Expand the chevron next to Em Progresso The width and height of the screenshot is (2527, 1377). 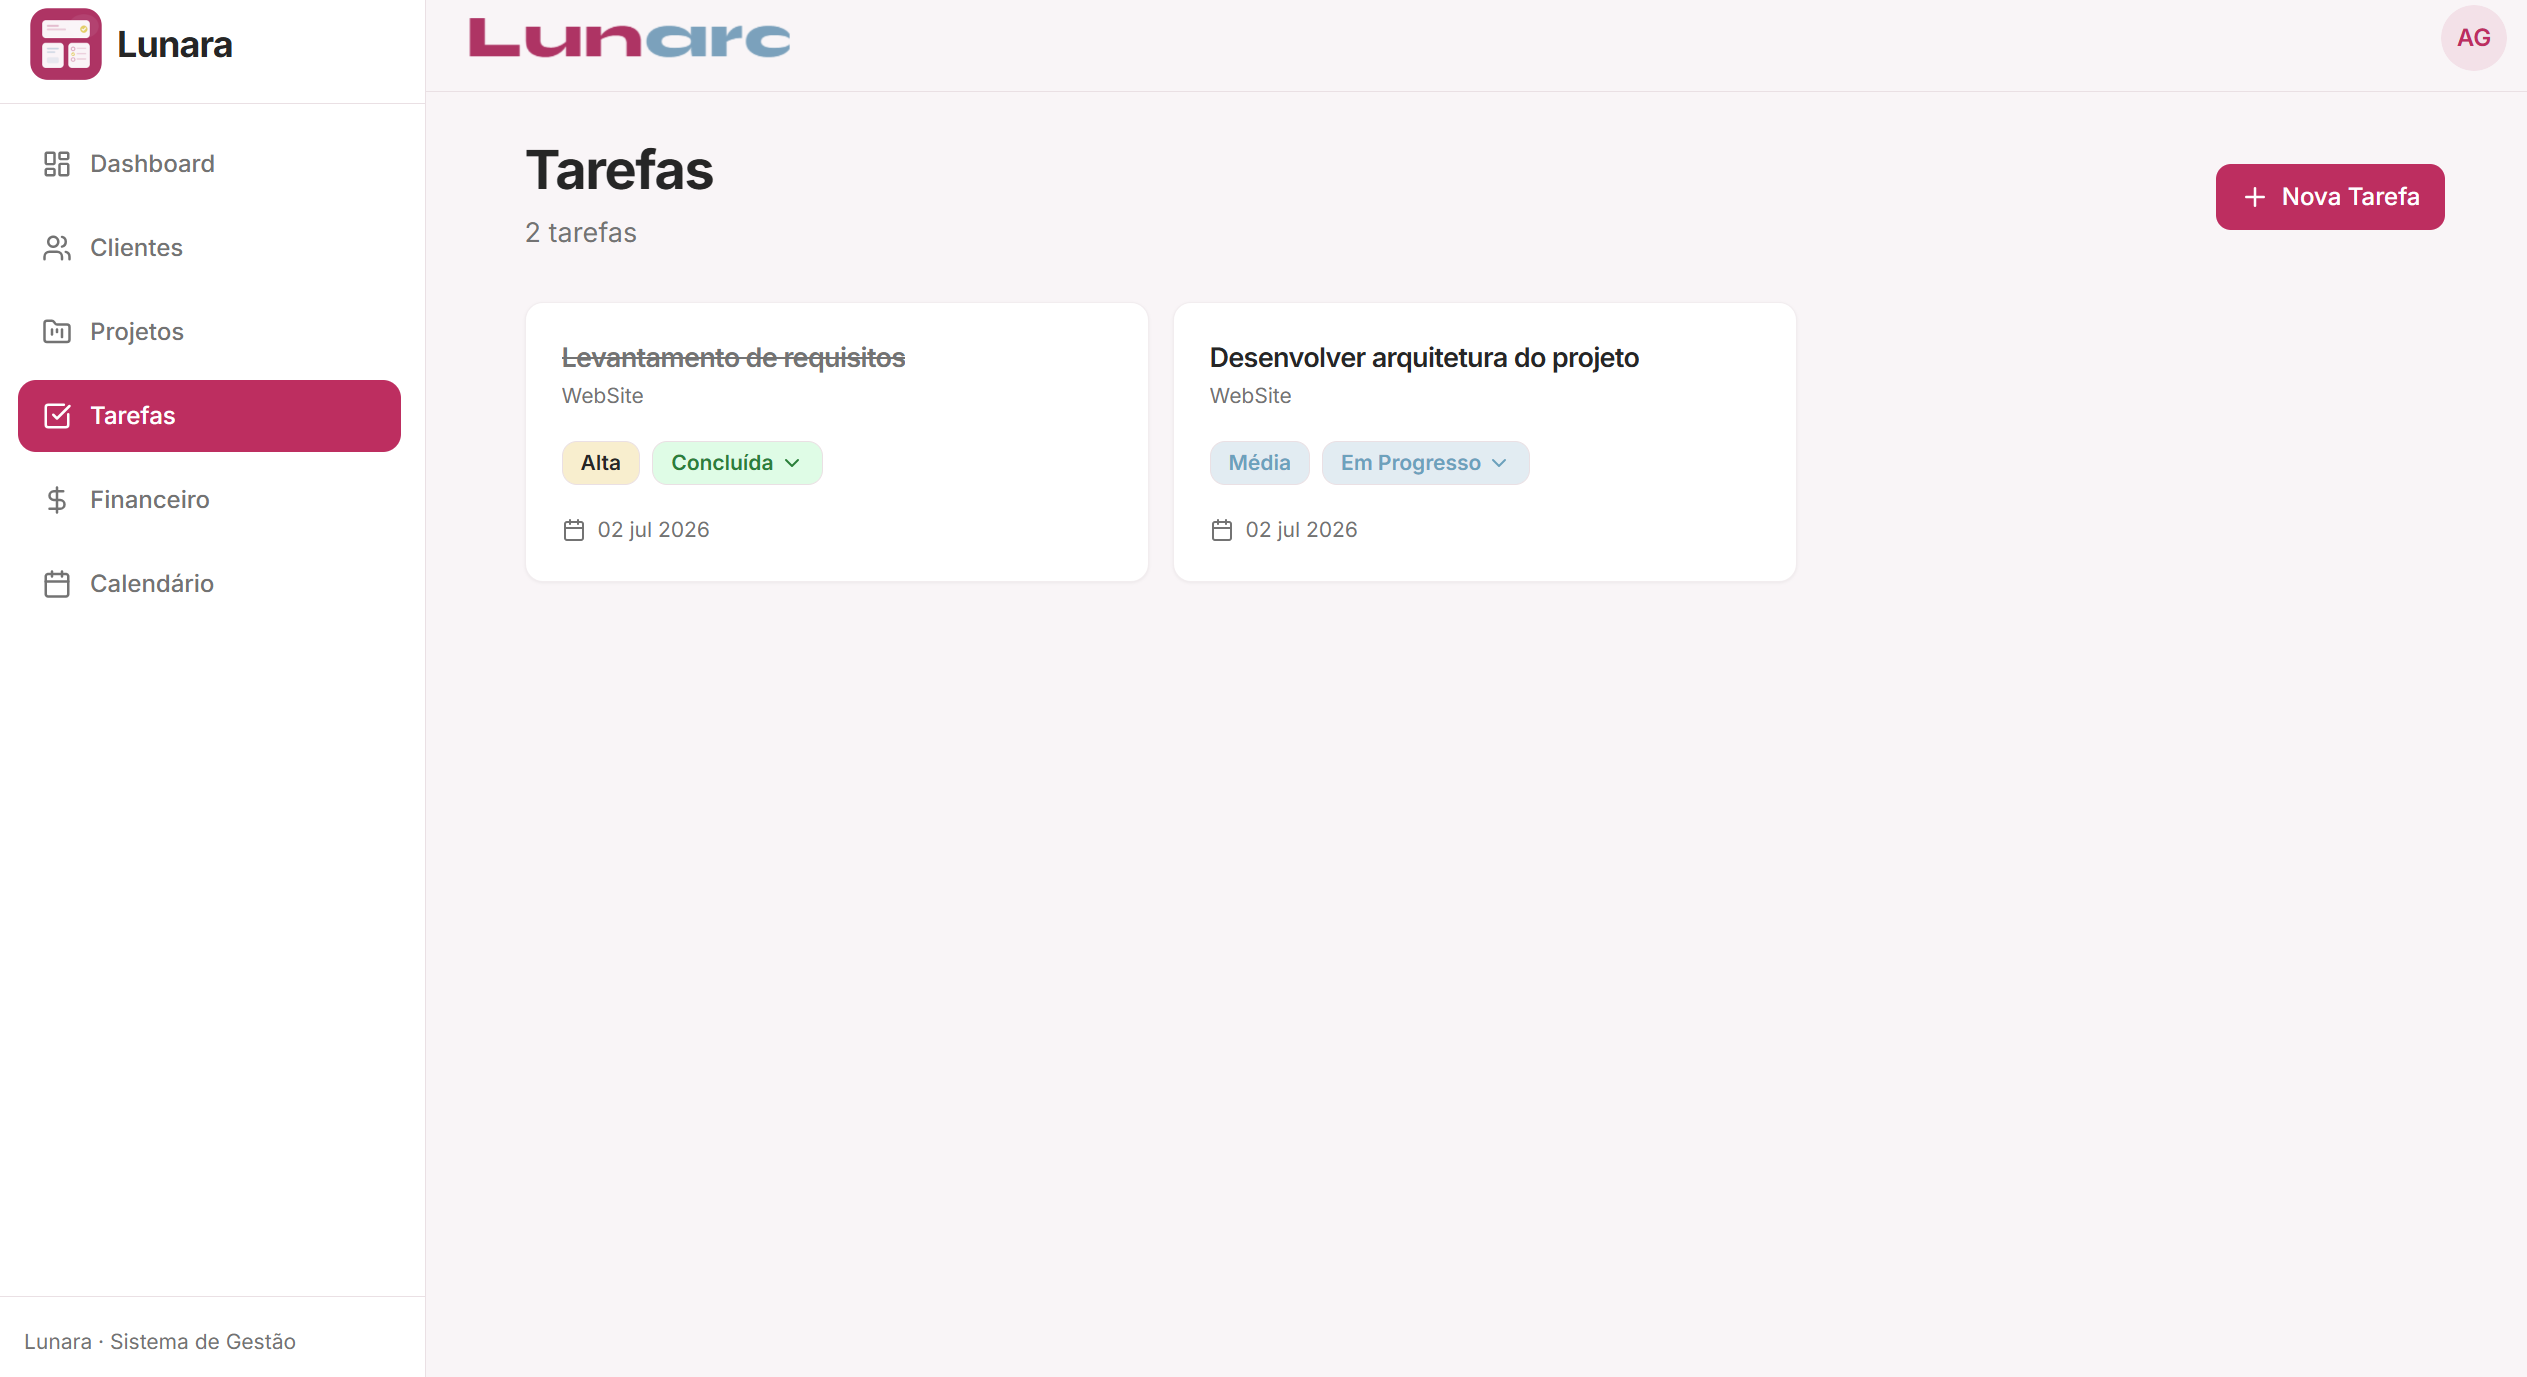tap(1499, 463)
